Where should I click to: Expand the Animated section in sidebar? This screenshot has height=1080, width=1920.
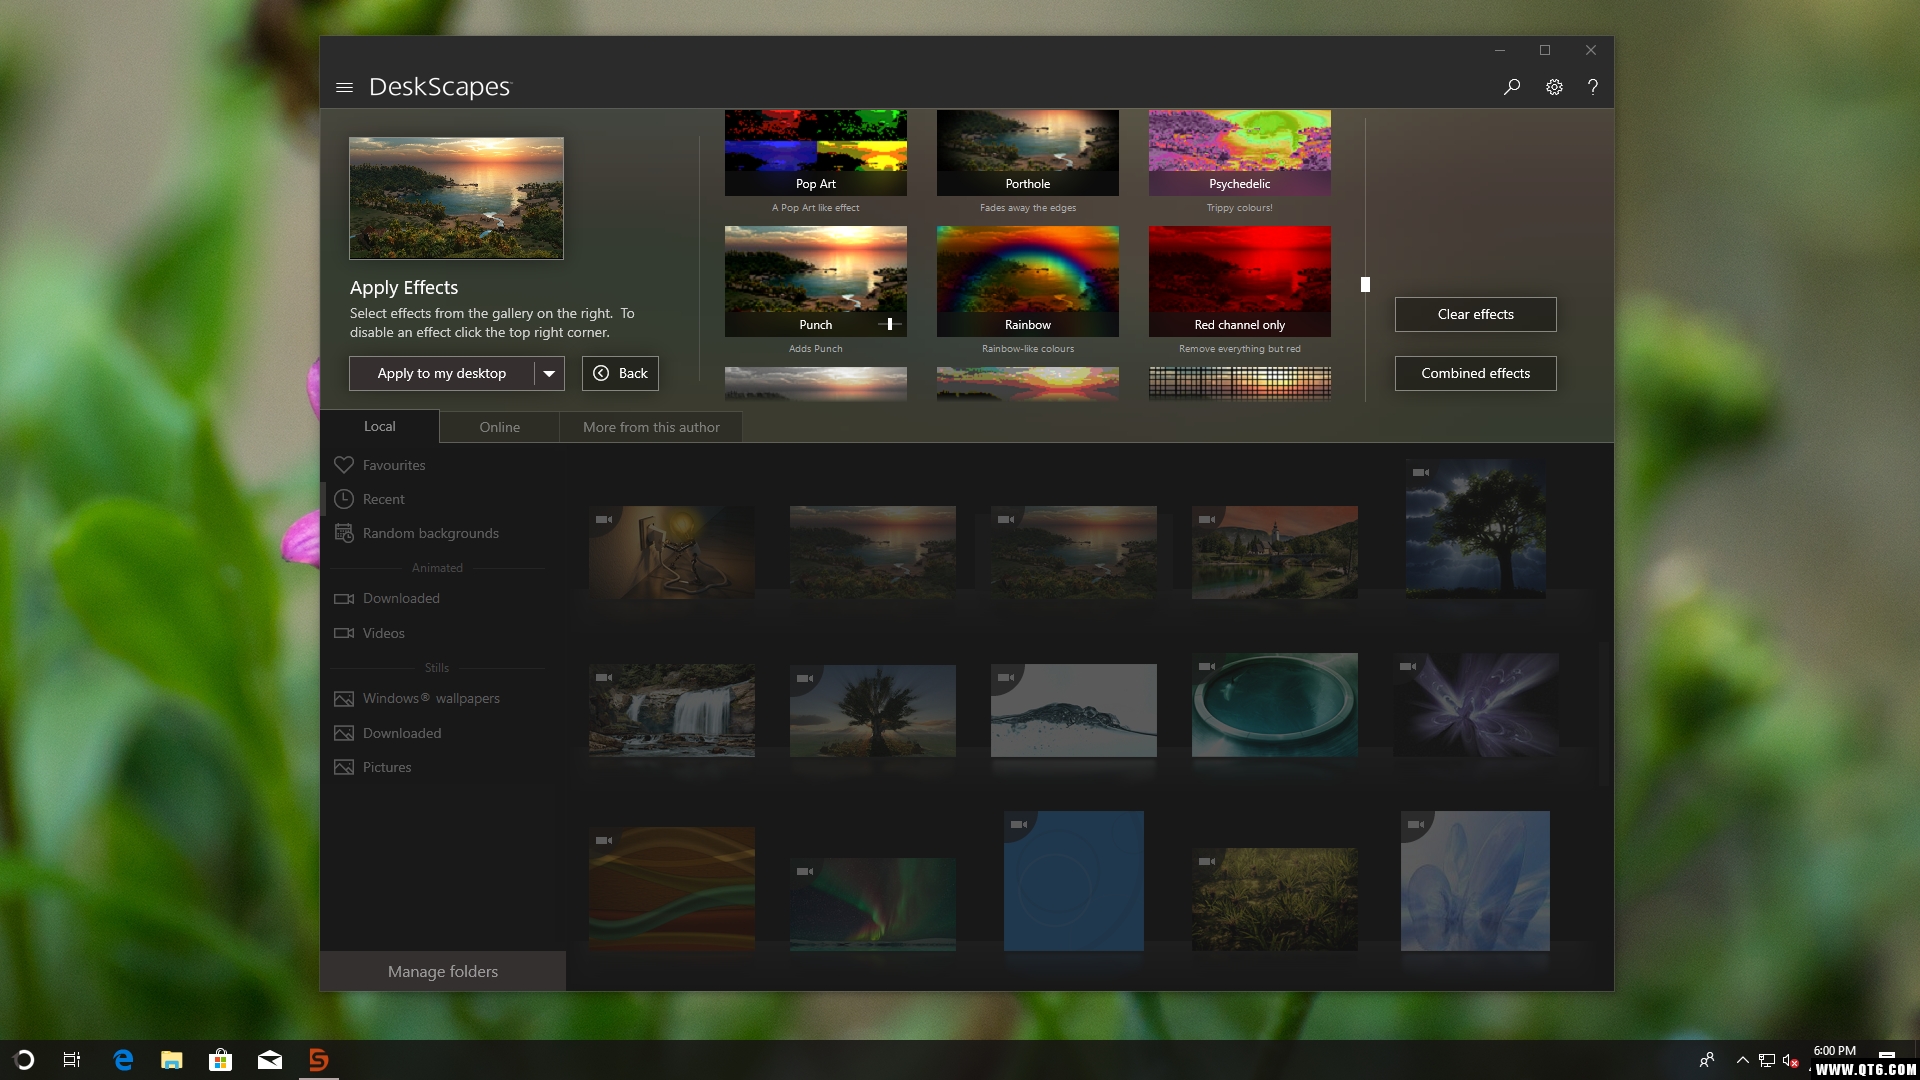click(x=436, y=567)
